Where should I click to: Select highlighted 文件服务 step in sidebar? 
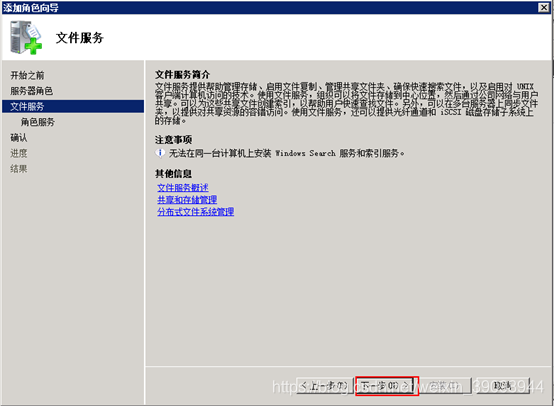[73, 106]
